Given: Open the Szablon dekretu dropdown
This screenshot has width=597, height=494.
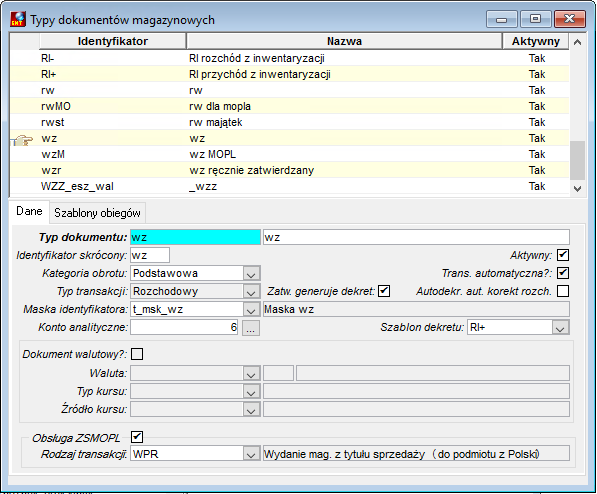Looking at the screenshot, I should pos(560,328).
